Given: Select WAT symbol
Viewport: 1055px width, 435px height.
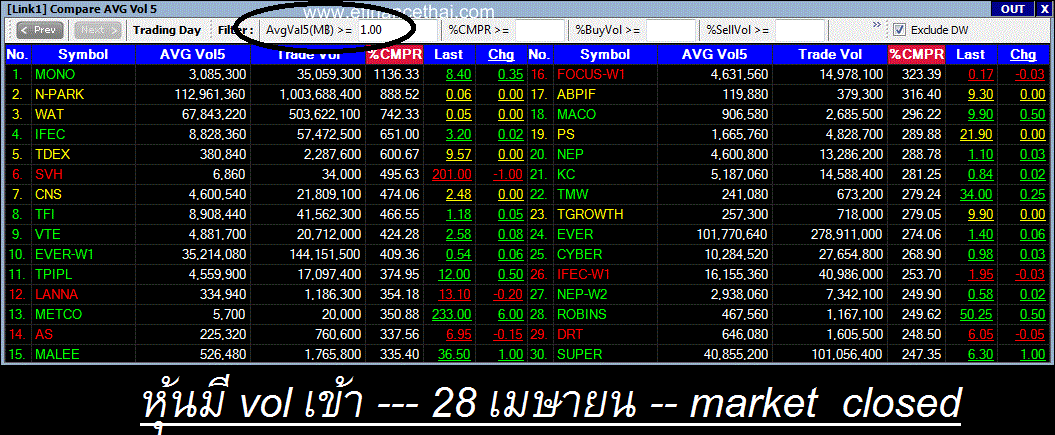Looking at the screenshot, I should point(50,114).
